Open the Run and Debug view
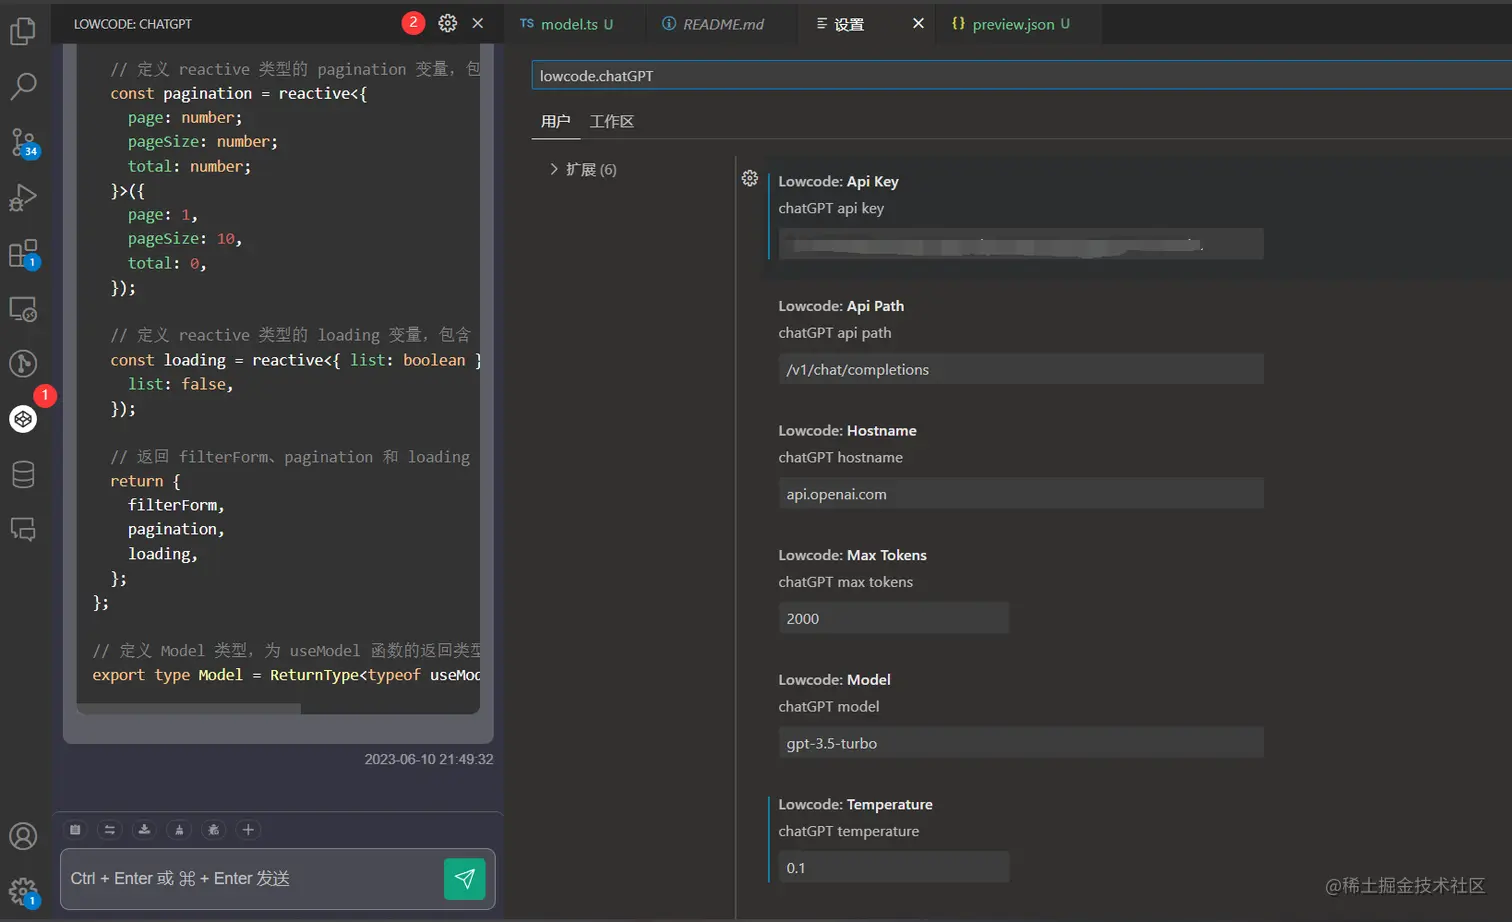Image resolution: width=1512 pixels, height=922 pixels. coord(23,198)
